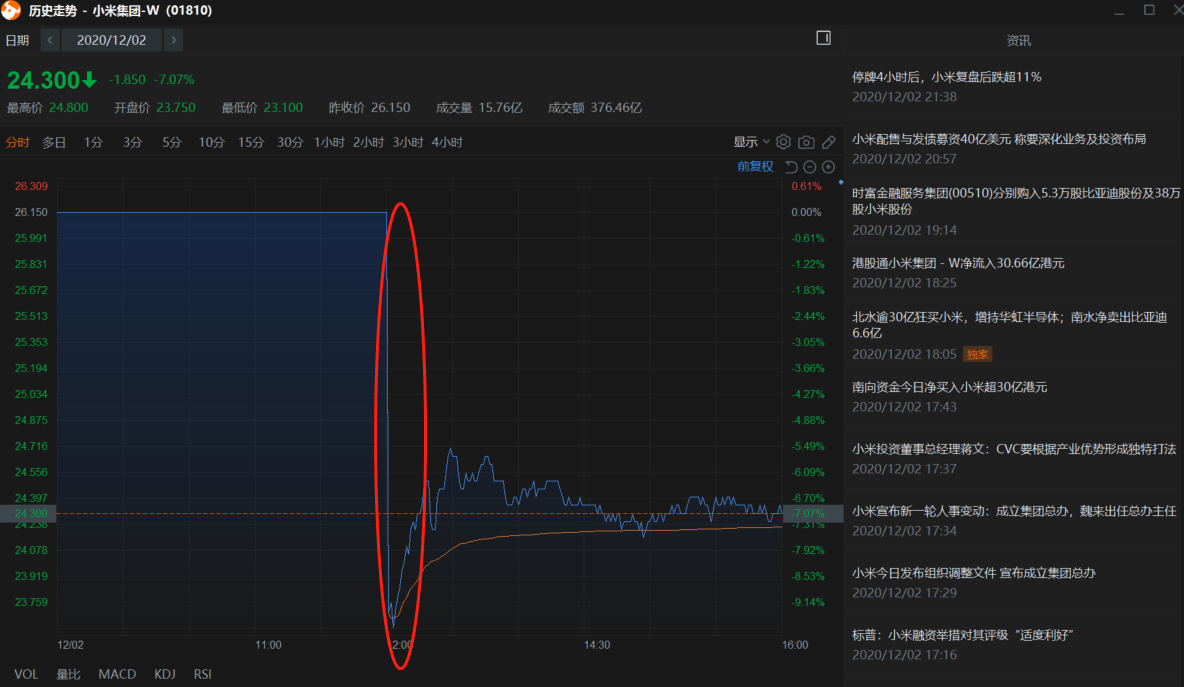This screenshot has height=687, width=1184.
Task: Click the orange 独家 exclusive tag
Action: pyautogui.click(x=977, y=354)
